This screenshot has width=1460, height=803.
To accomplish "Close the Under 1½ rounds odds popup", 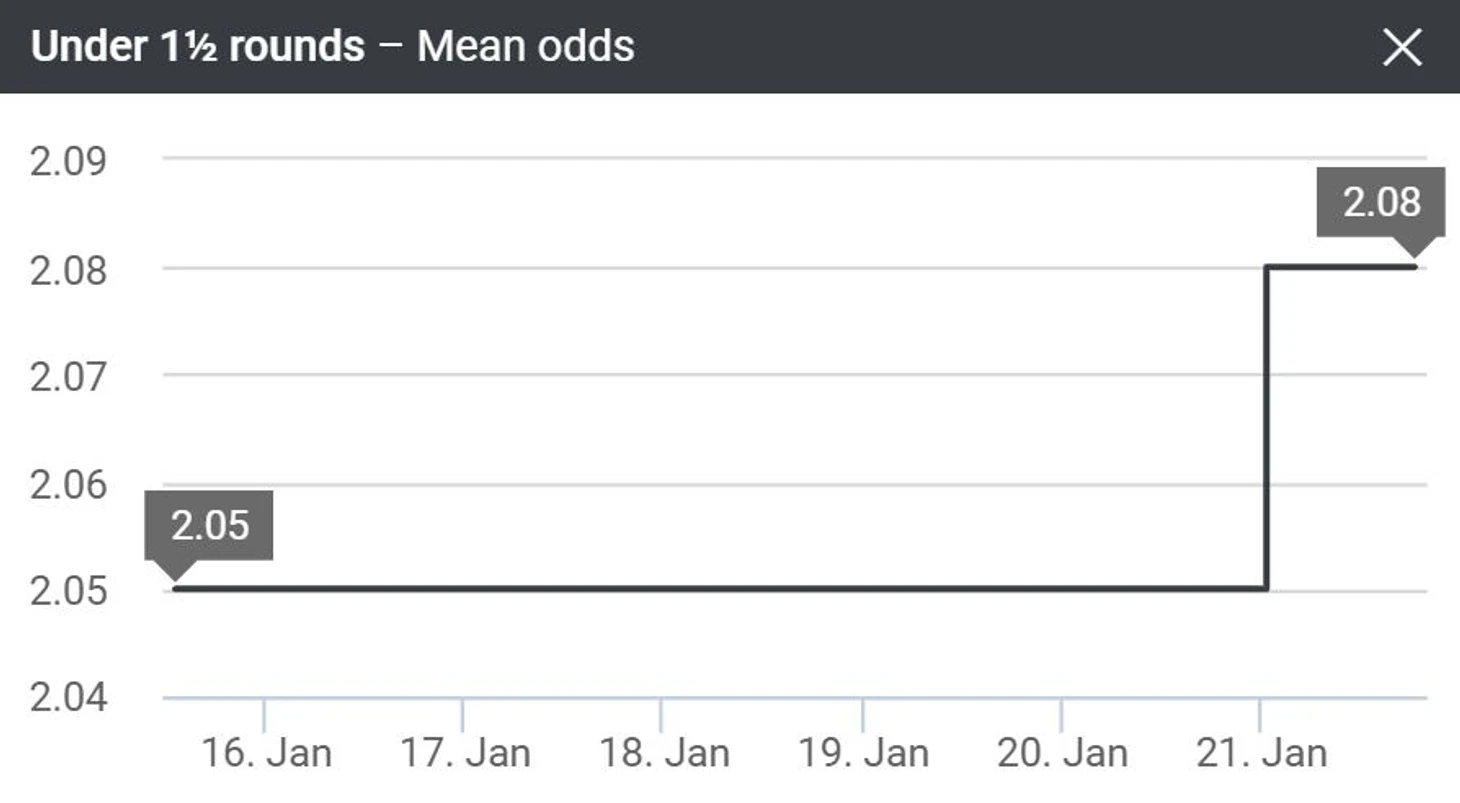I will tap(1402, 47).
